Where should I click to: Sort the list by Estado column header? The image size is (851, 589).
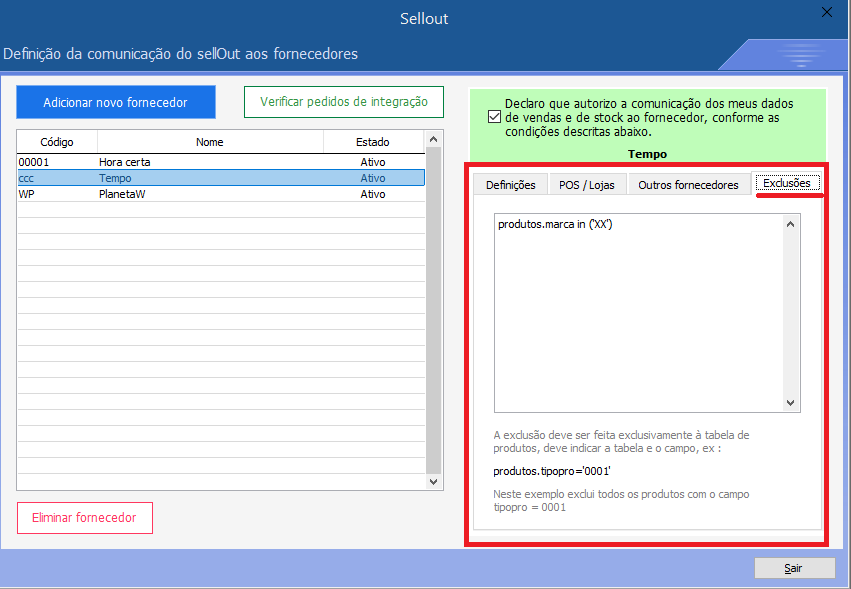(372, 142)
